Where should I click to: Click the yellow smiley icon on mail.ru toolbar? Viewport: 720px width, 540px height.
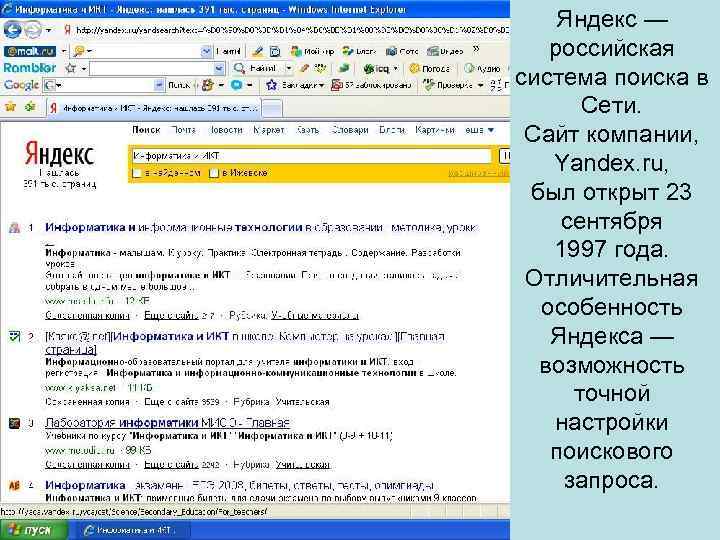(x=79, y=51)
